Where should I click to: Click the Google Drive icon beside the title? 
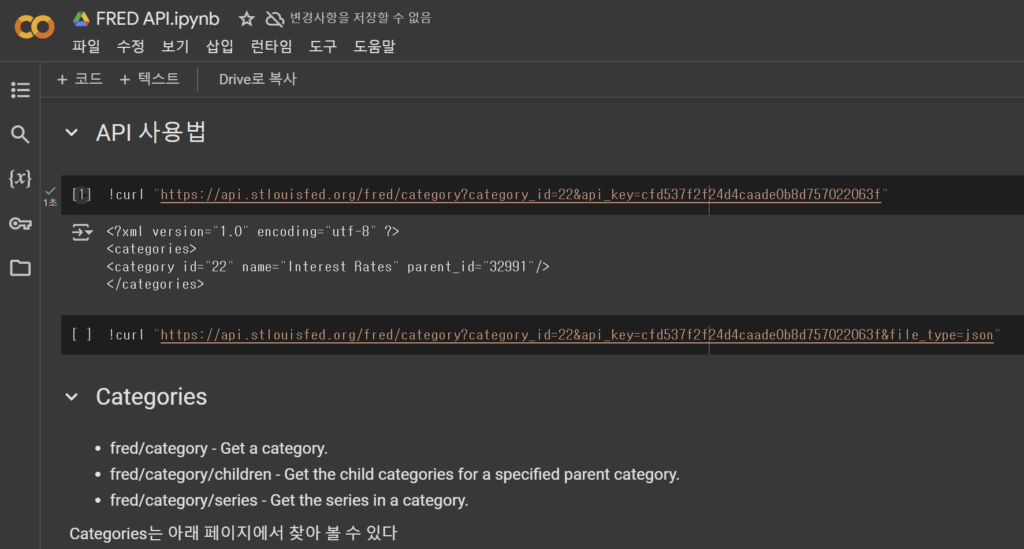point(81,19)
